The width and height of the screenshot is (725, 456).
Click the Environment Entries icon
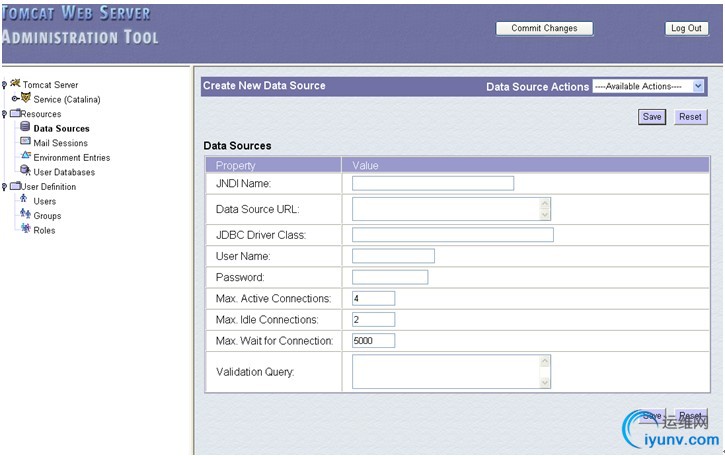click(x=26, y=155)
